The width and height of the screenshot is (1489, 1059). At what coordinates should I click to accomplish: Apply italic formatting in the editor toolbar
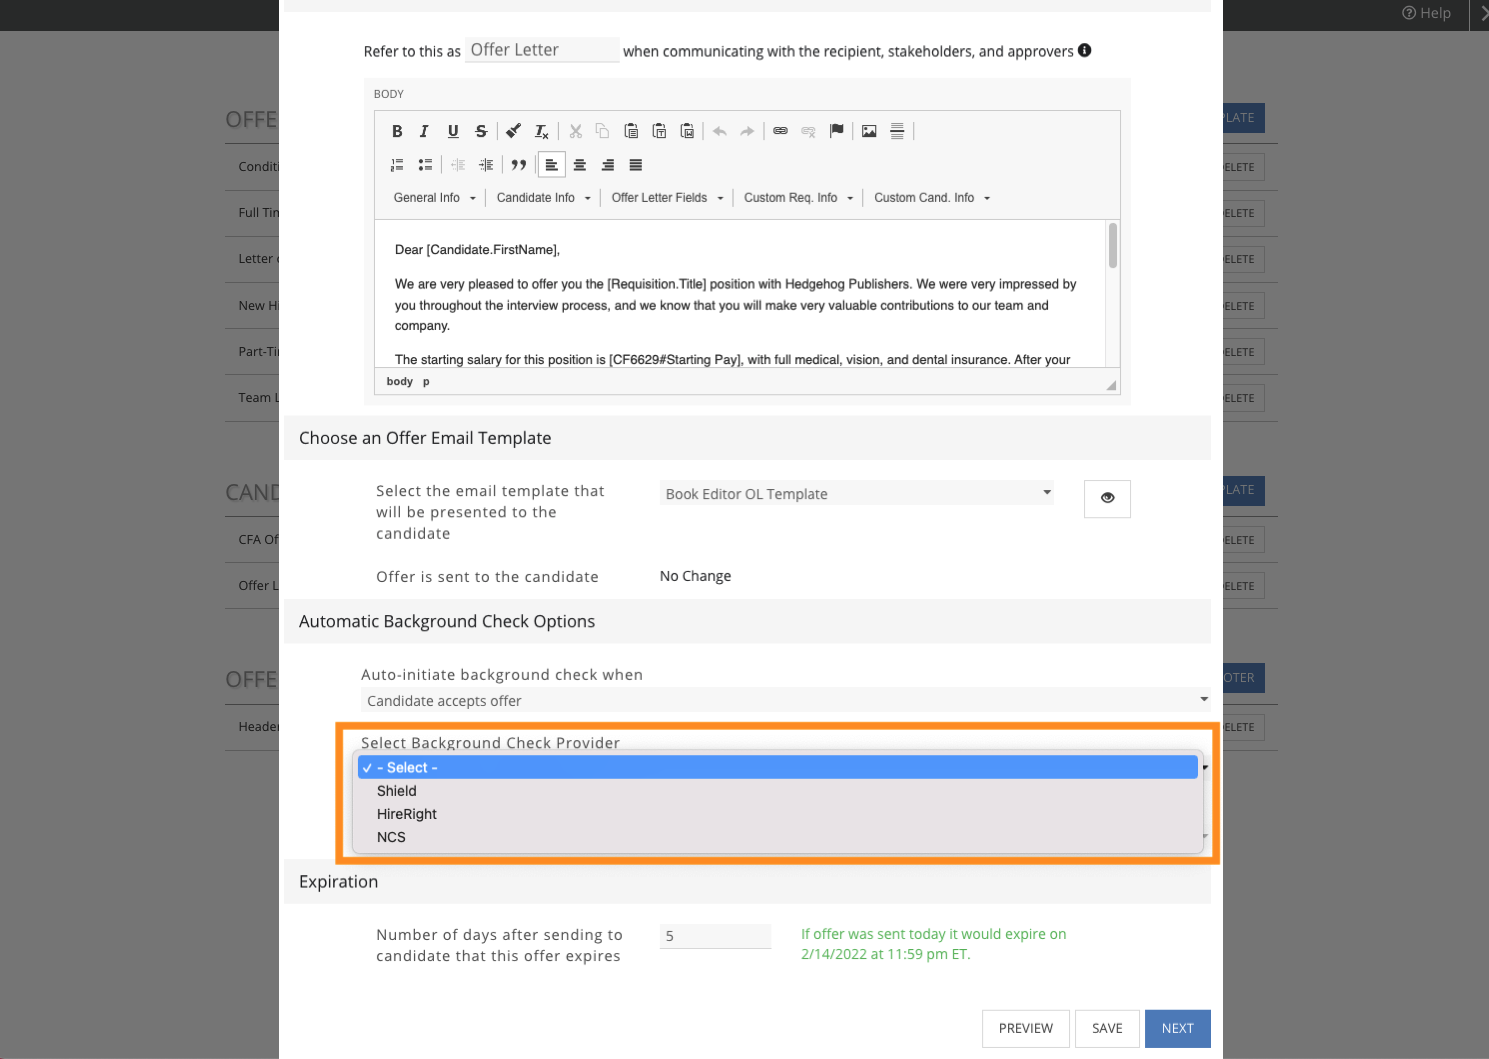pos(424,131)
